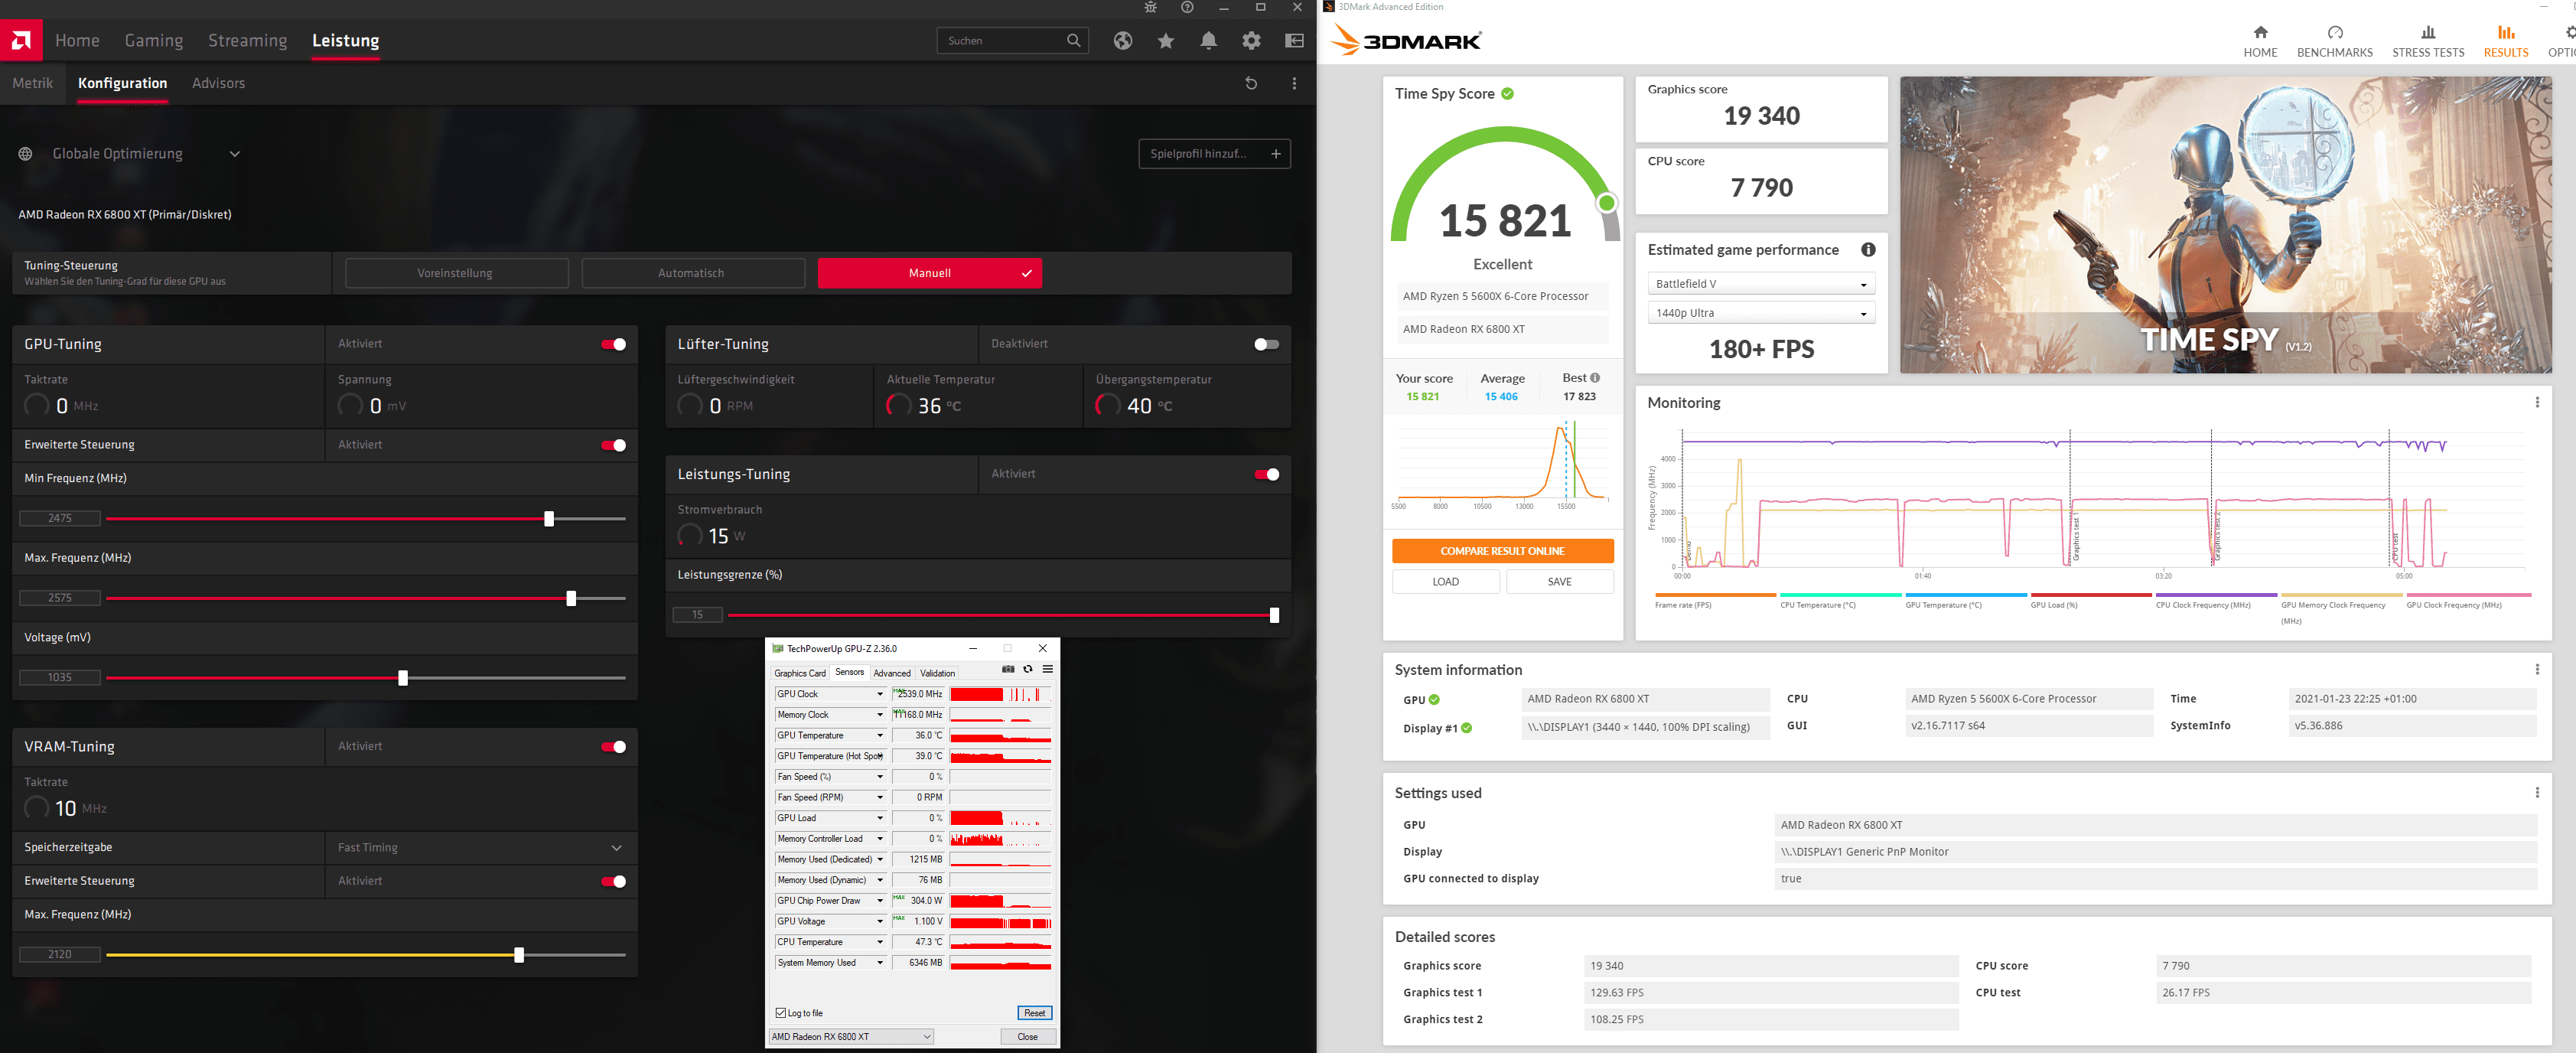This screenshot has height=1053, width=2576.
Task: Click info icon next to Best score
Action: [x=1595, y=378]
